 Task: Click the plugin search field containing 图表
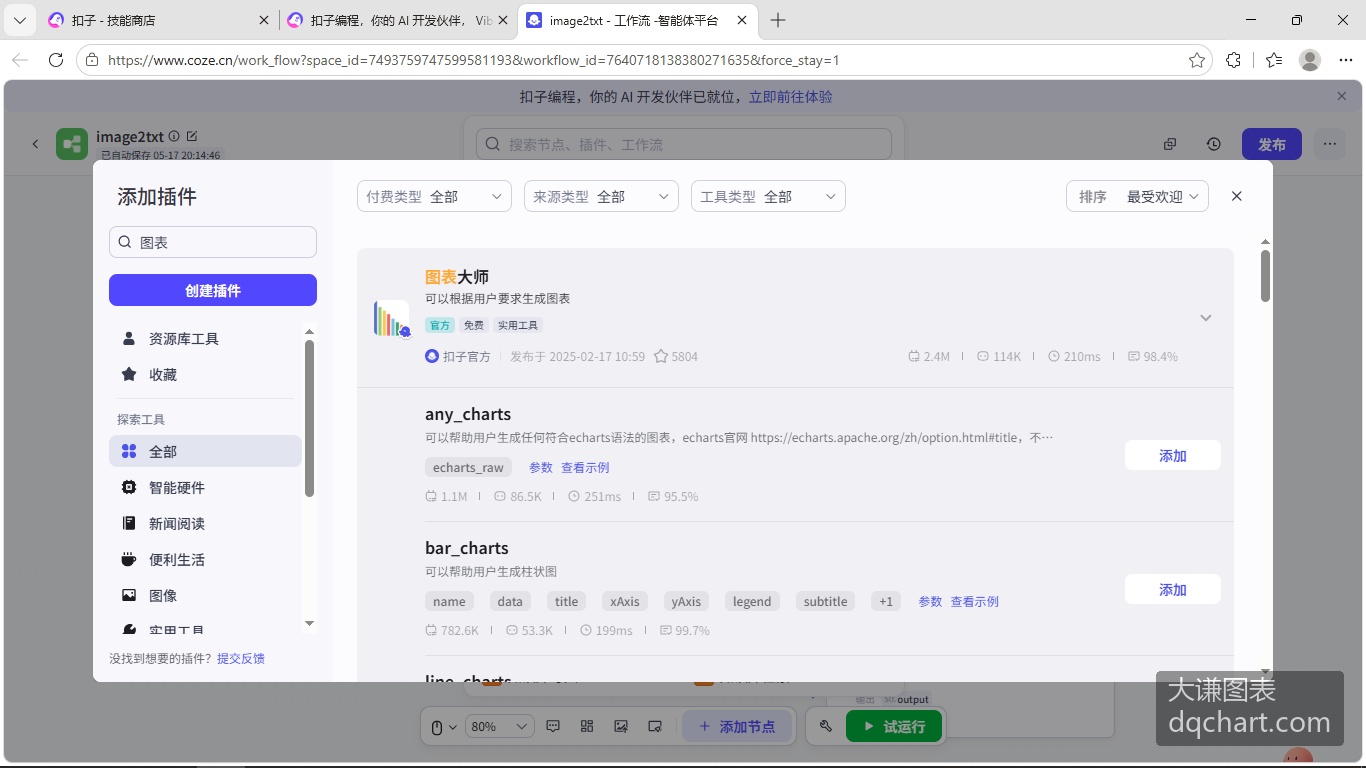tap(213, 242)
